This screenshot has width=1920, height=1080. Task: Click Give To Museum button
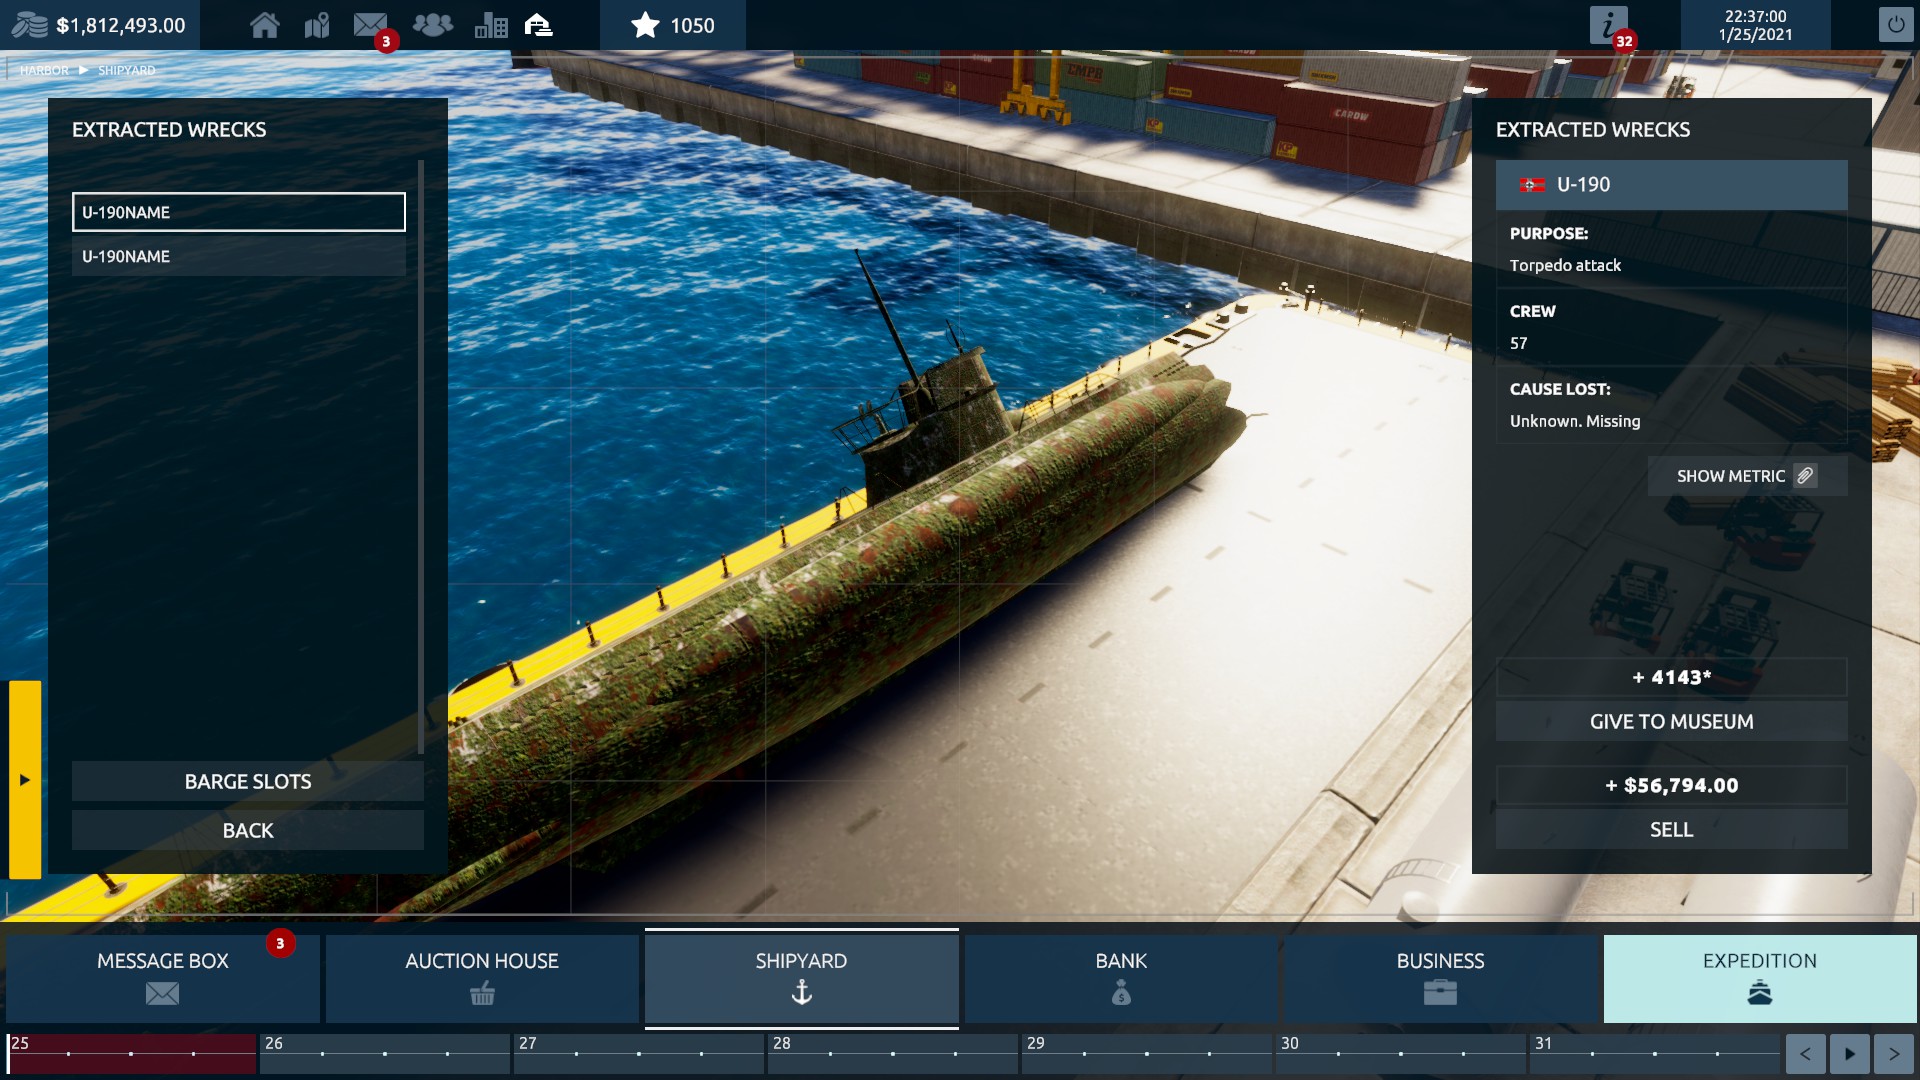tap(1671, 722)
